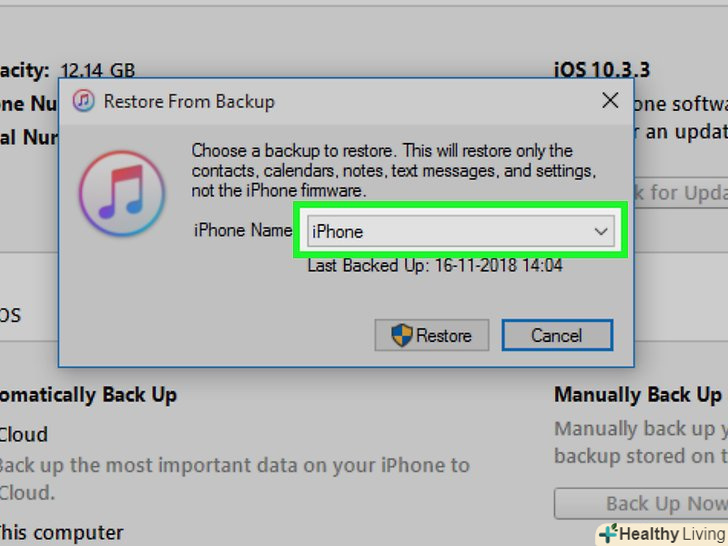Click the shield icon on the Restore button
This screenshot has height=546, width=728.
pos(402,335)
